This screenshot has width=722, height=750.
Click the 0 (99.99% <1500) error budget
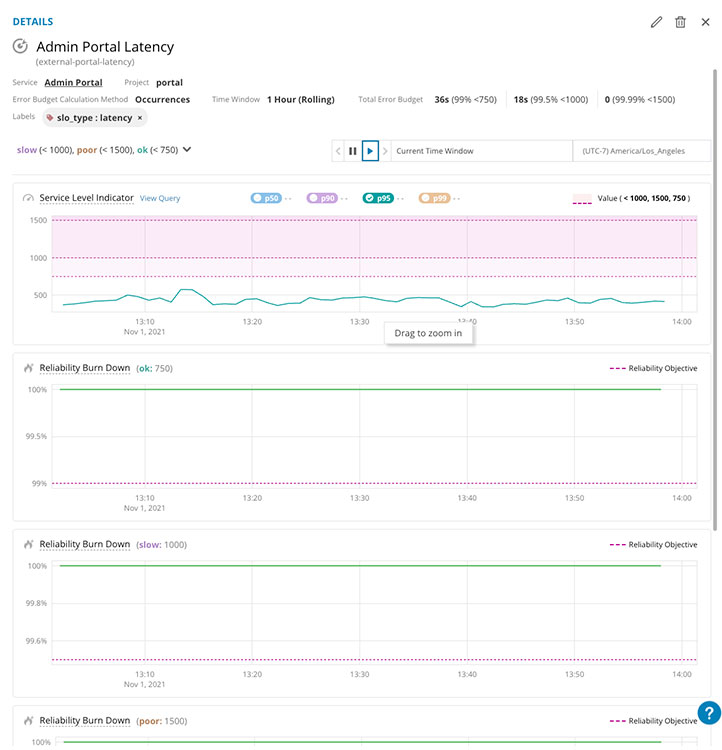point(640,99)
